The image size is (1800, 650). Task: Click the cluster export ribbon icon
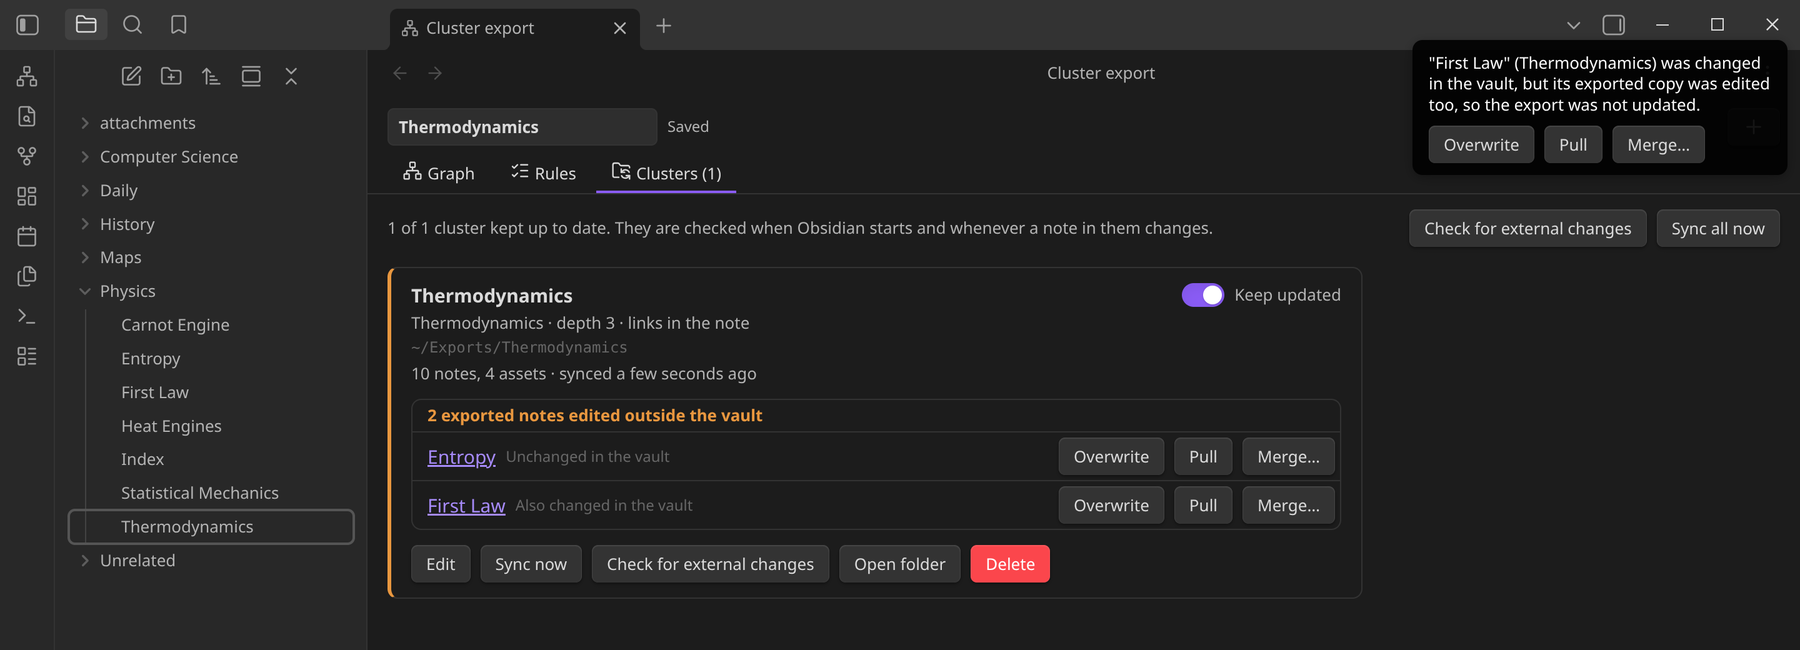click(x=27, y=76)
